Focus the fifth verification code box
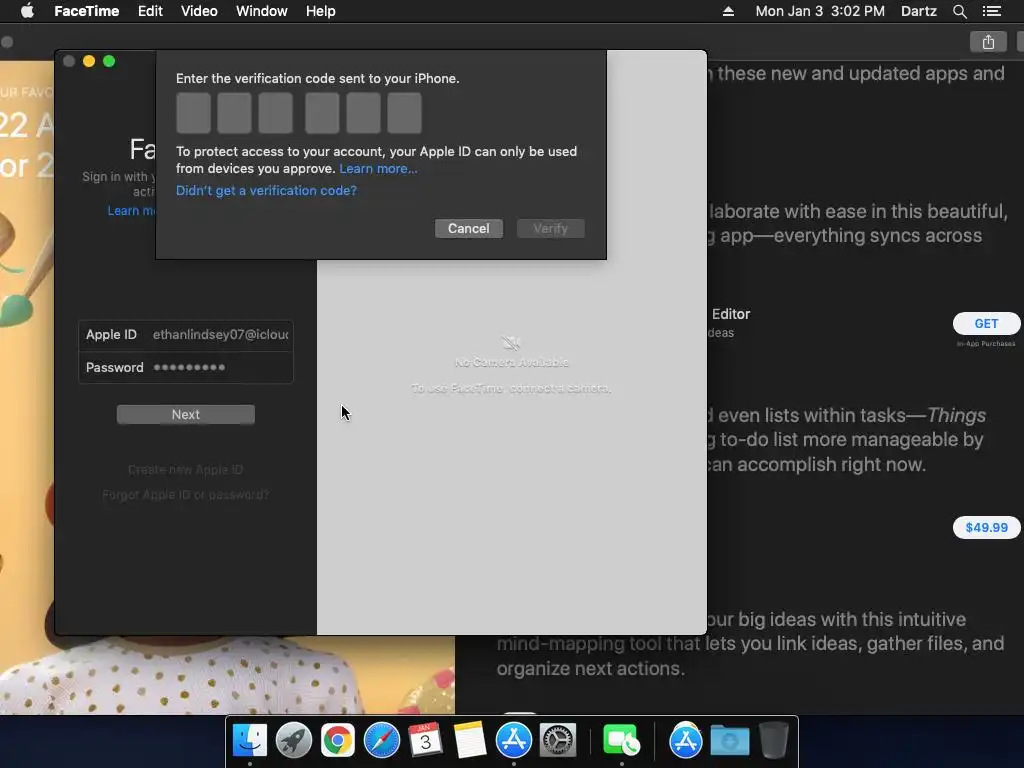 pyautogui.click(x=364, y=113)
